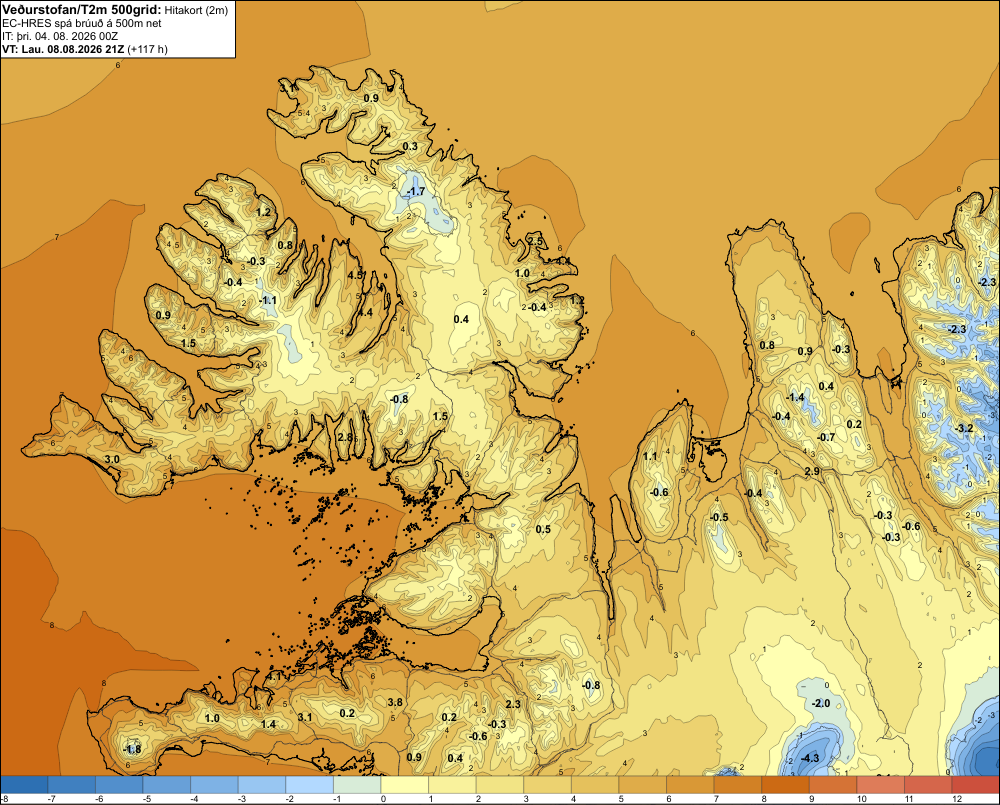Viewport: 1000px width, 805px height.
Task: Select legend swatch between 0 and 1
Action: click(405, 785)
